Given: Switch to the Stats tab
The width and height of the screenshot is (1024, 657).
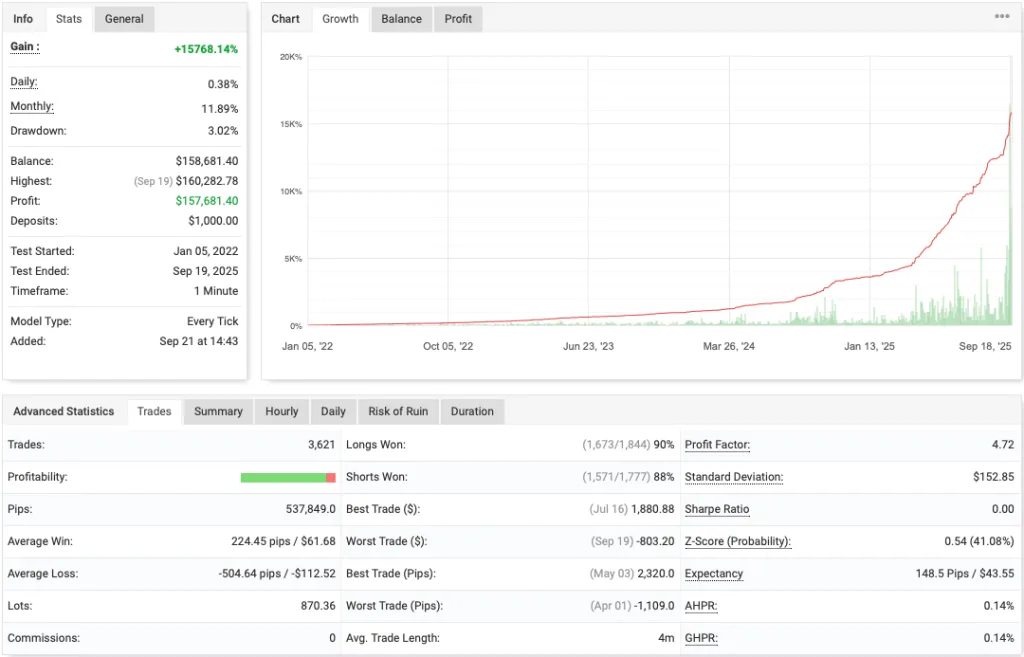Looking at the screenshot, I should pos(68,18).
